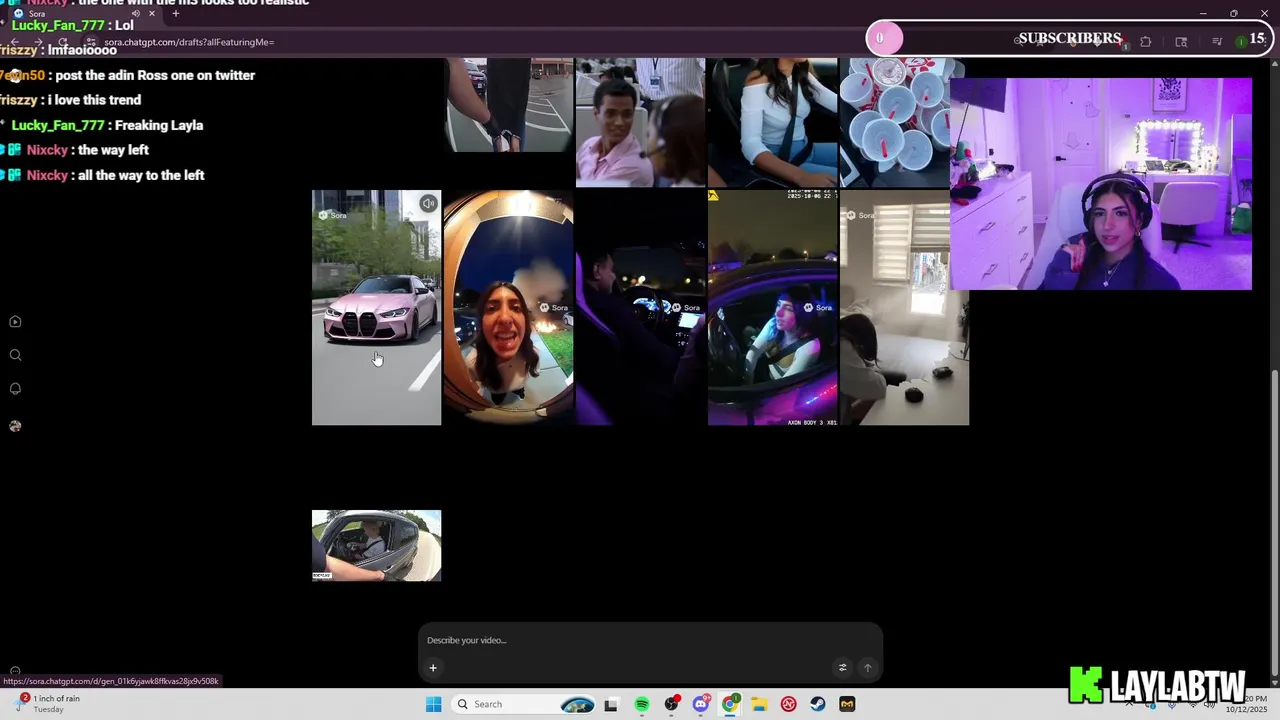Add attachment with the plus button

(x=433, y=668)
